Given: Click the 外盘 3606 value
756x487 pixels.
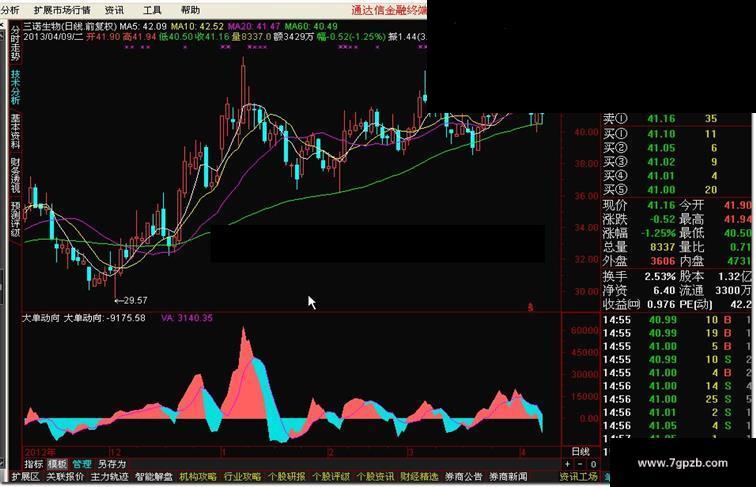Looking at the screenshot, I should (662, 261).
